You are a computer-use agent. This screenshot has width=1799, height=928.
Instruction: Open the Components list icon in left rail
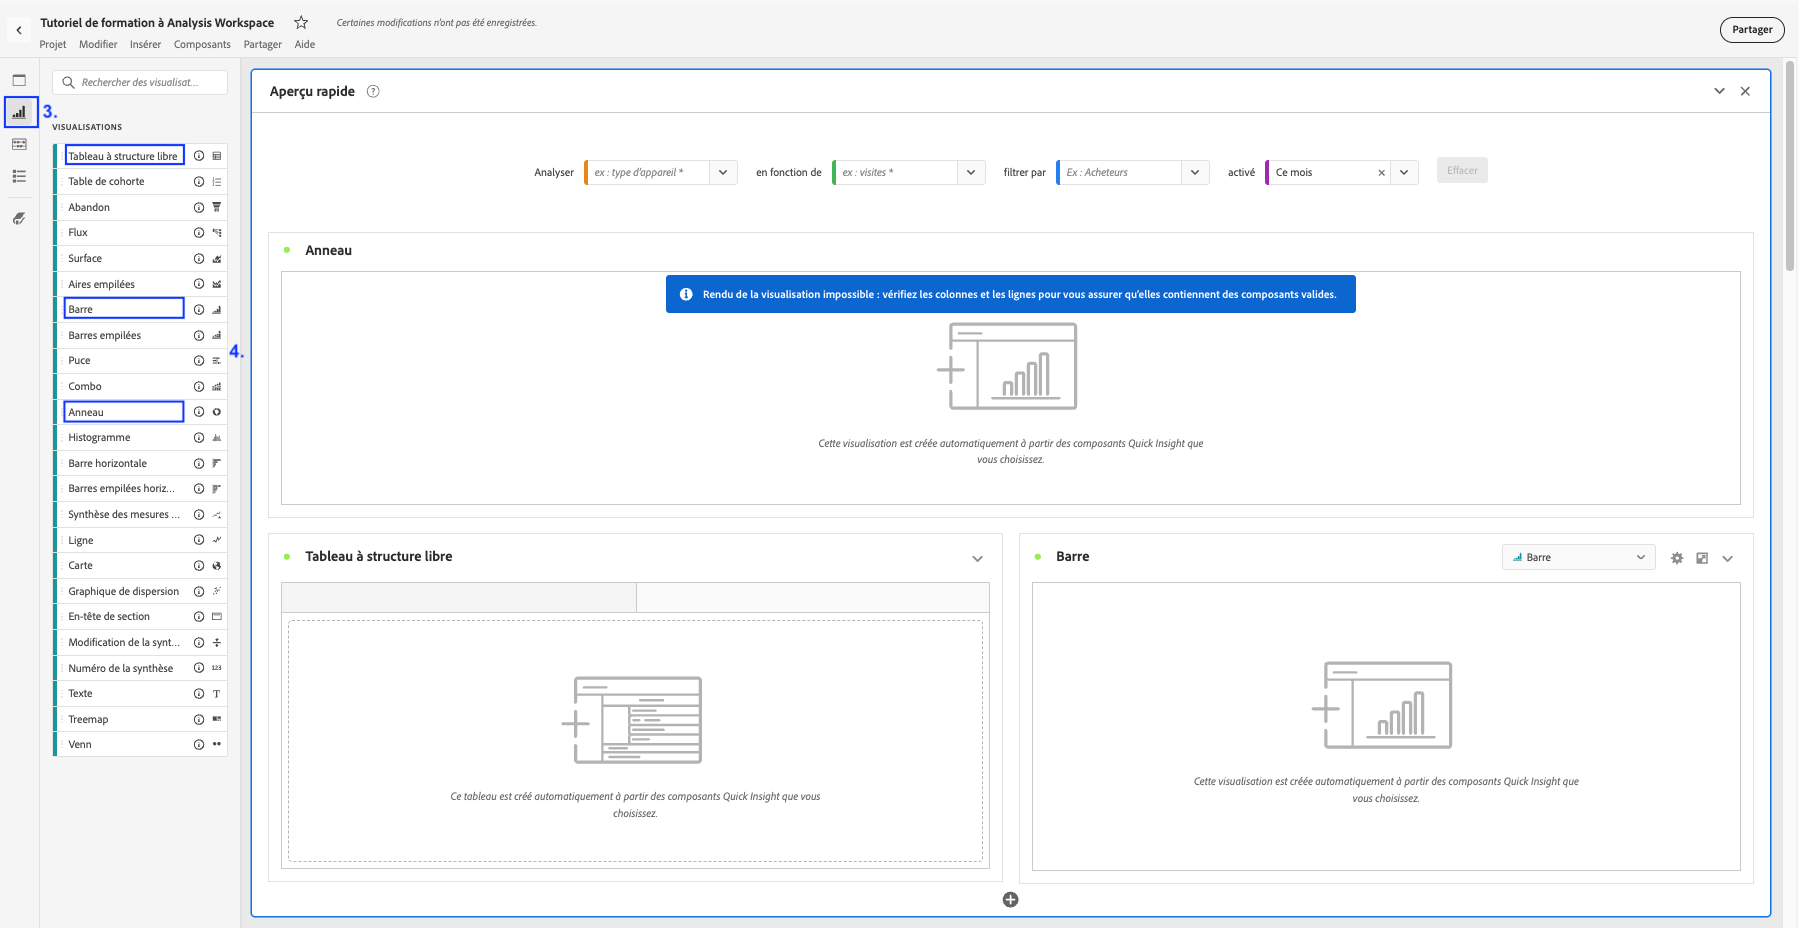pos(19,176)
